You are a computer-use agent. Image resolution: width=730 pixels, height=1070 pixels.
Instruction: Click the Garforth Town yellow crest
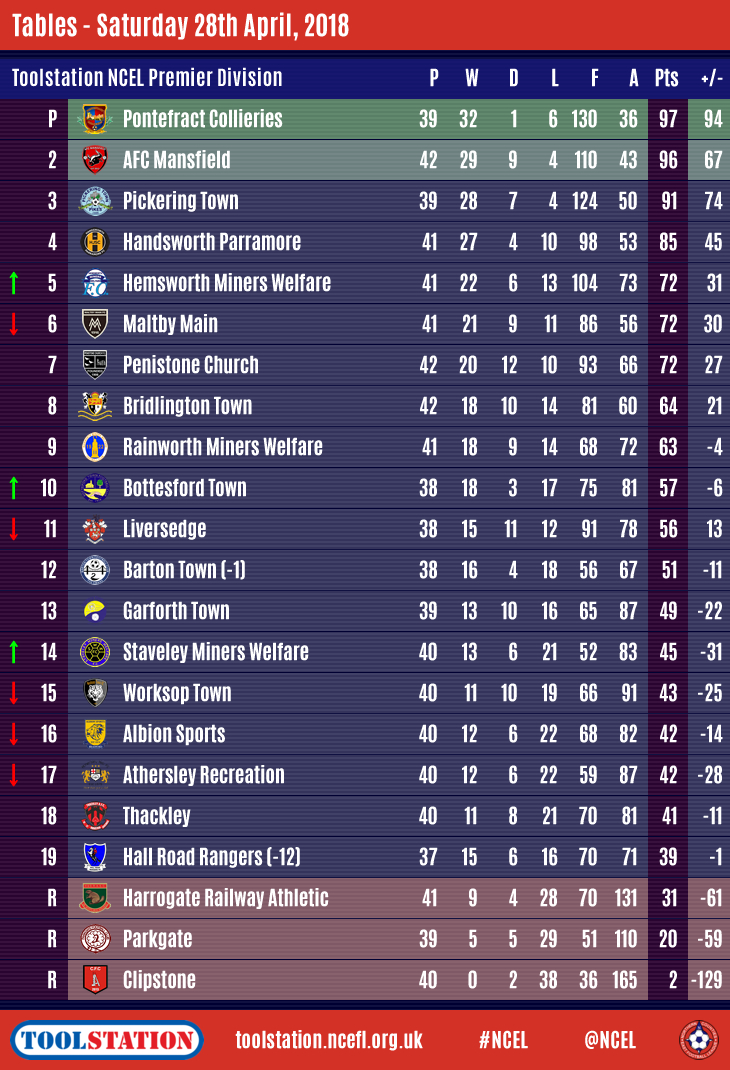pos(95,611)
